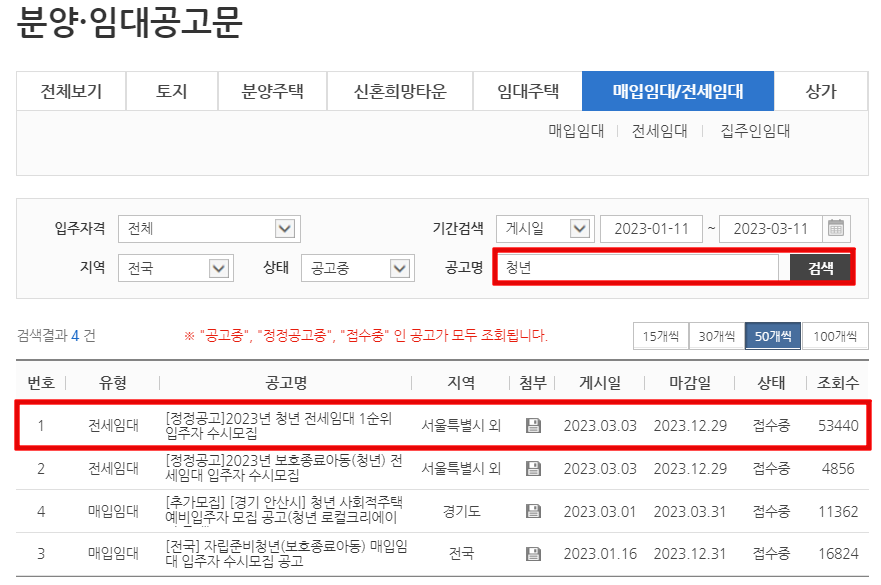Click the 검색 search button
Image resolution: width=881 pixels, height=585 pixels.
coord(819,267)
